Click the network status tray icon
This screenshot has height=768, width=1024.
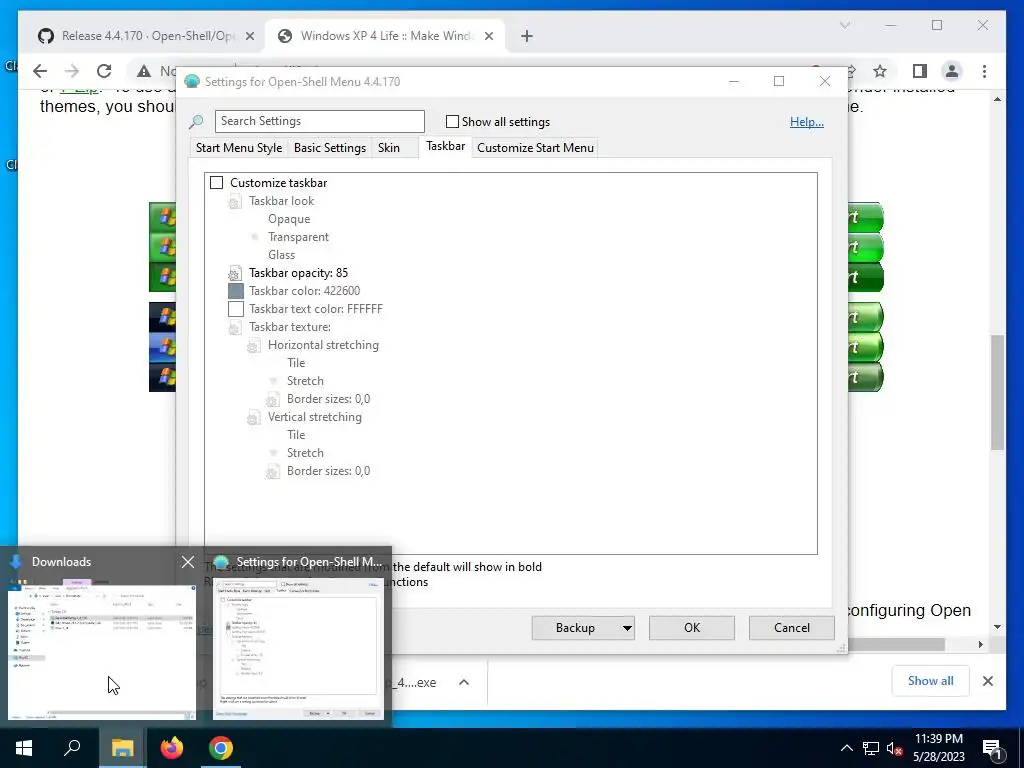[871, 748]
